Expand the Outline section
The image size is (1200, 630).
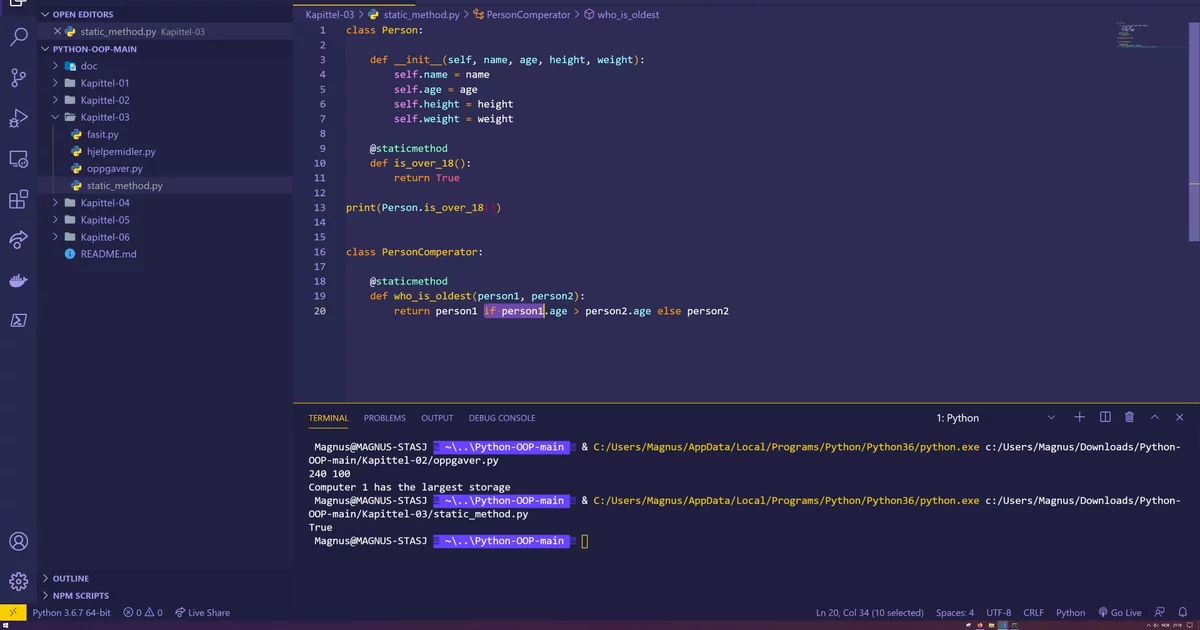[165, 578]
